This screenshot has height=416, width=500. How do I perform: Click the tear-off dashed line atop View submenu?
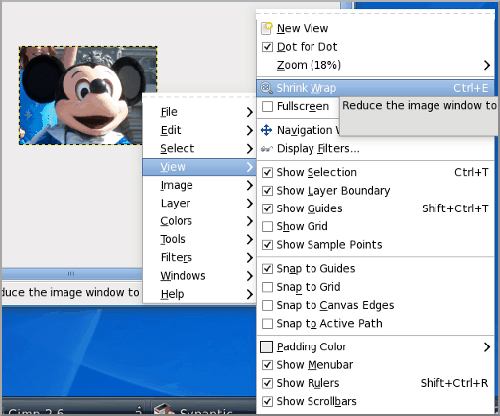[x=375, y=14]
